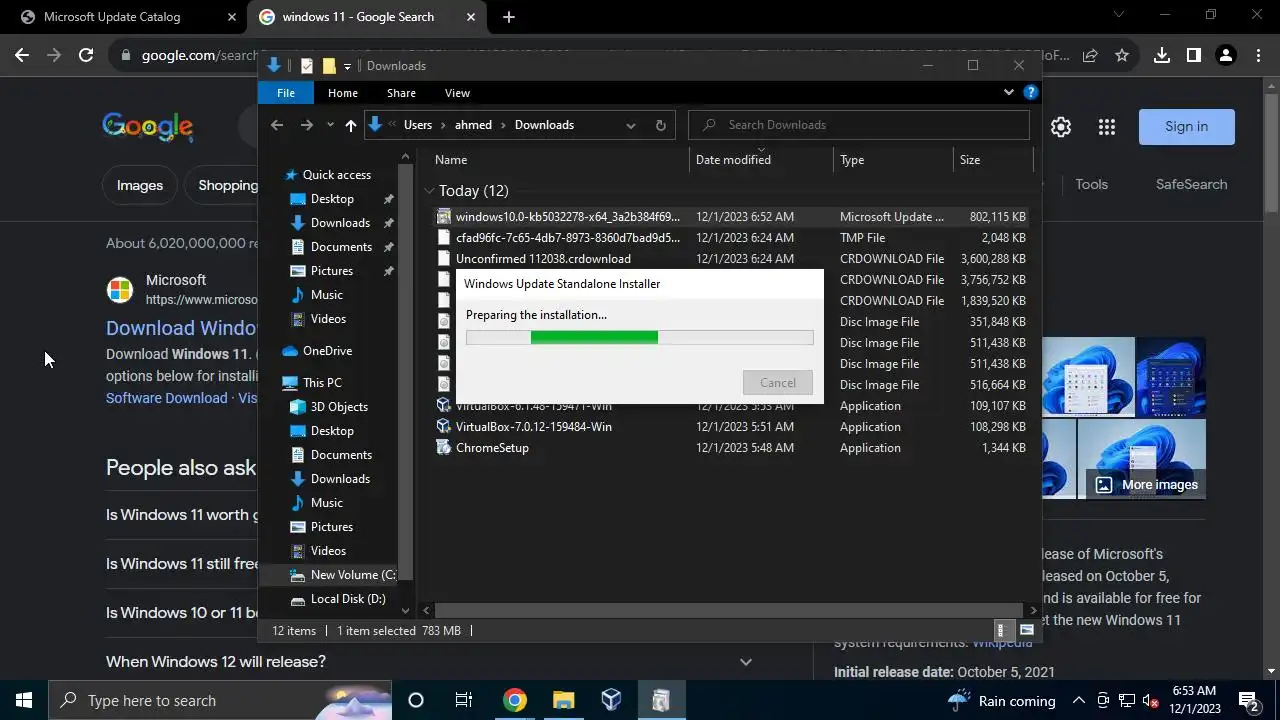Open Quick Access Toolbar customize dropdown
The height and width of the screenshot is (720, 1280).
tap(347, 66)
